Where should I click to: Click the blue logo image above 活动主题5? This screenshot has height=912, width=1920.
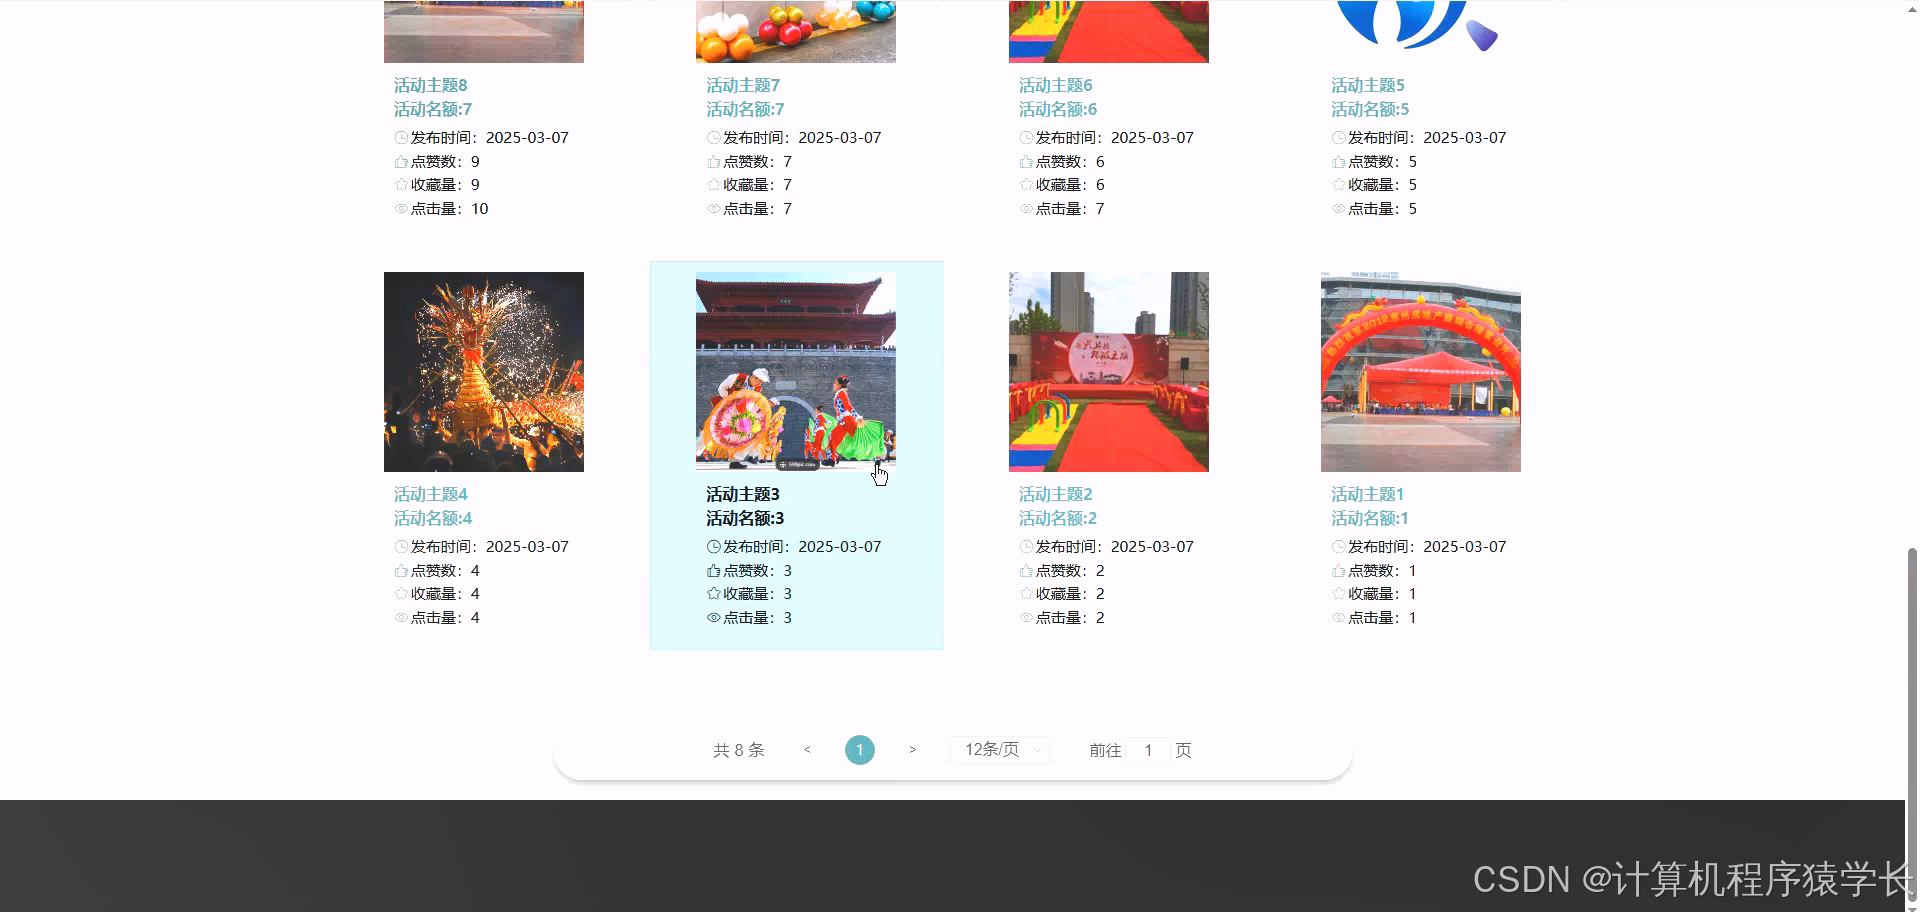coord(1421,31)
